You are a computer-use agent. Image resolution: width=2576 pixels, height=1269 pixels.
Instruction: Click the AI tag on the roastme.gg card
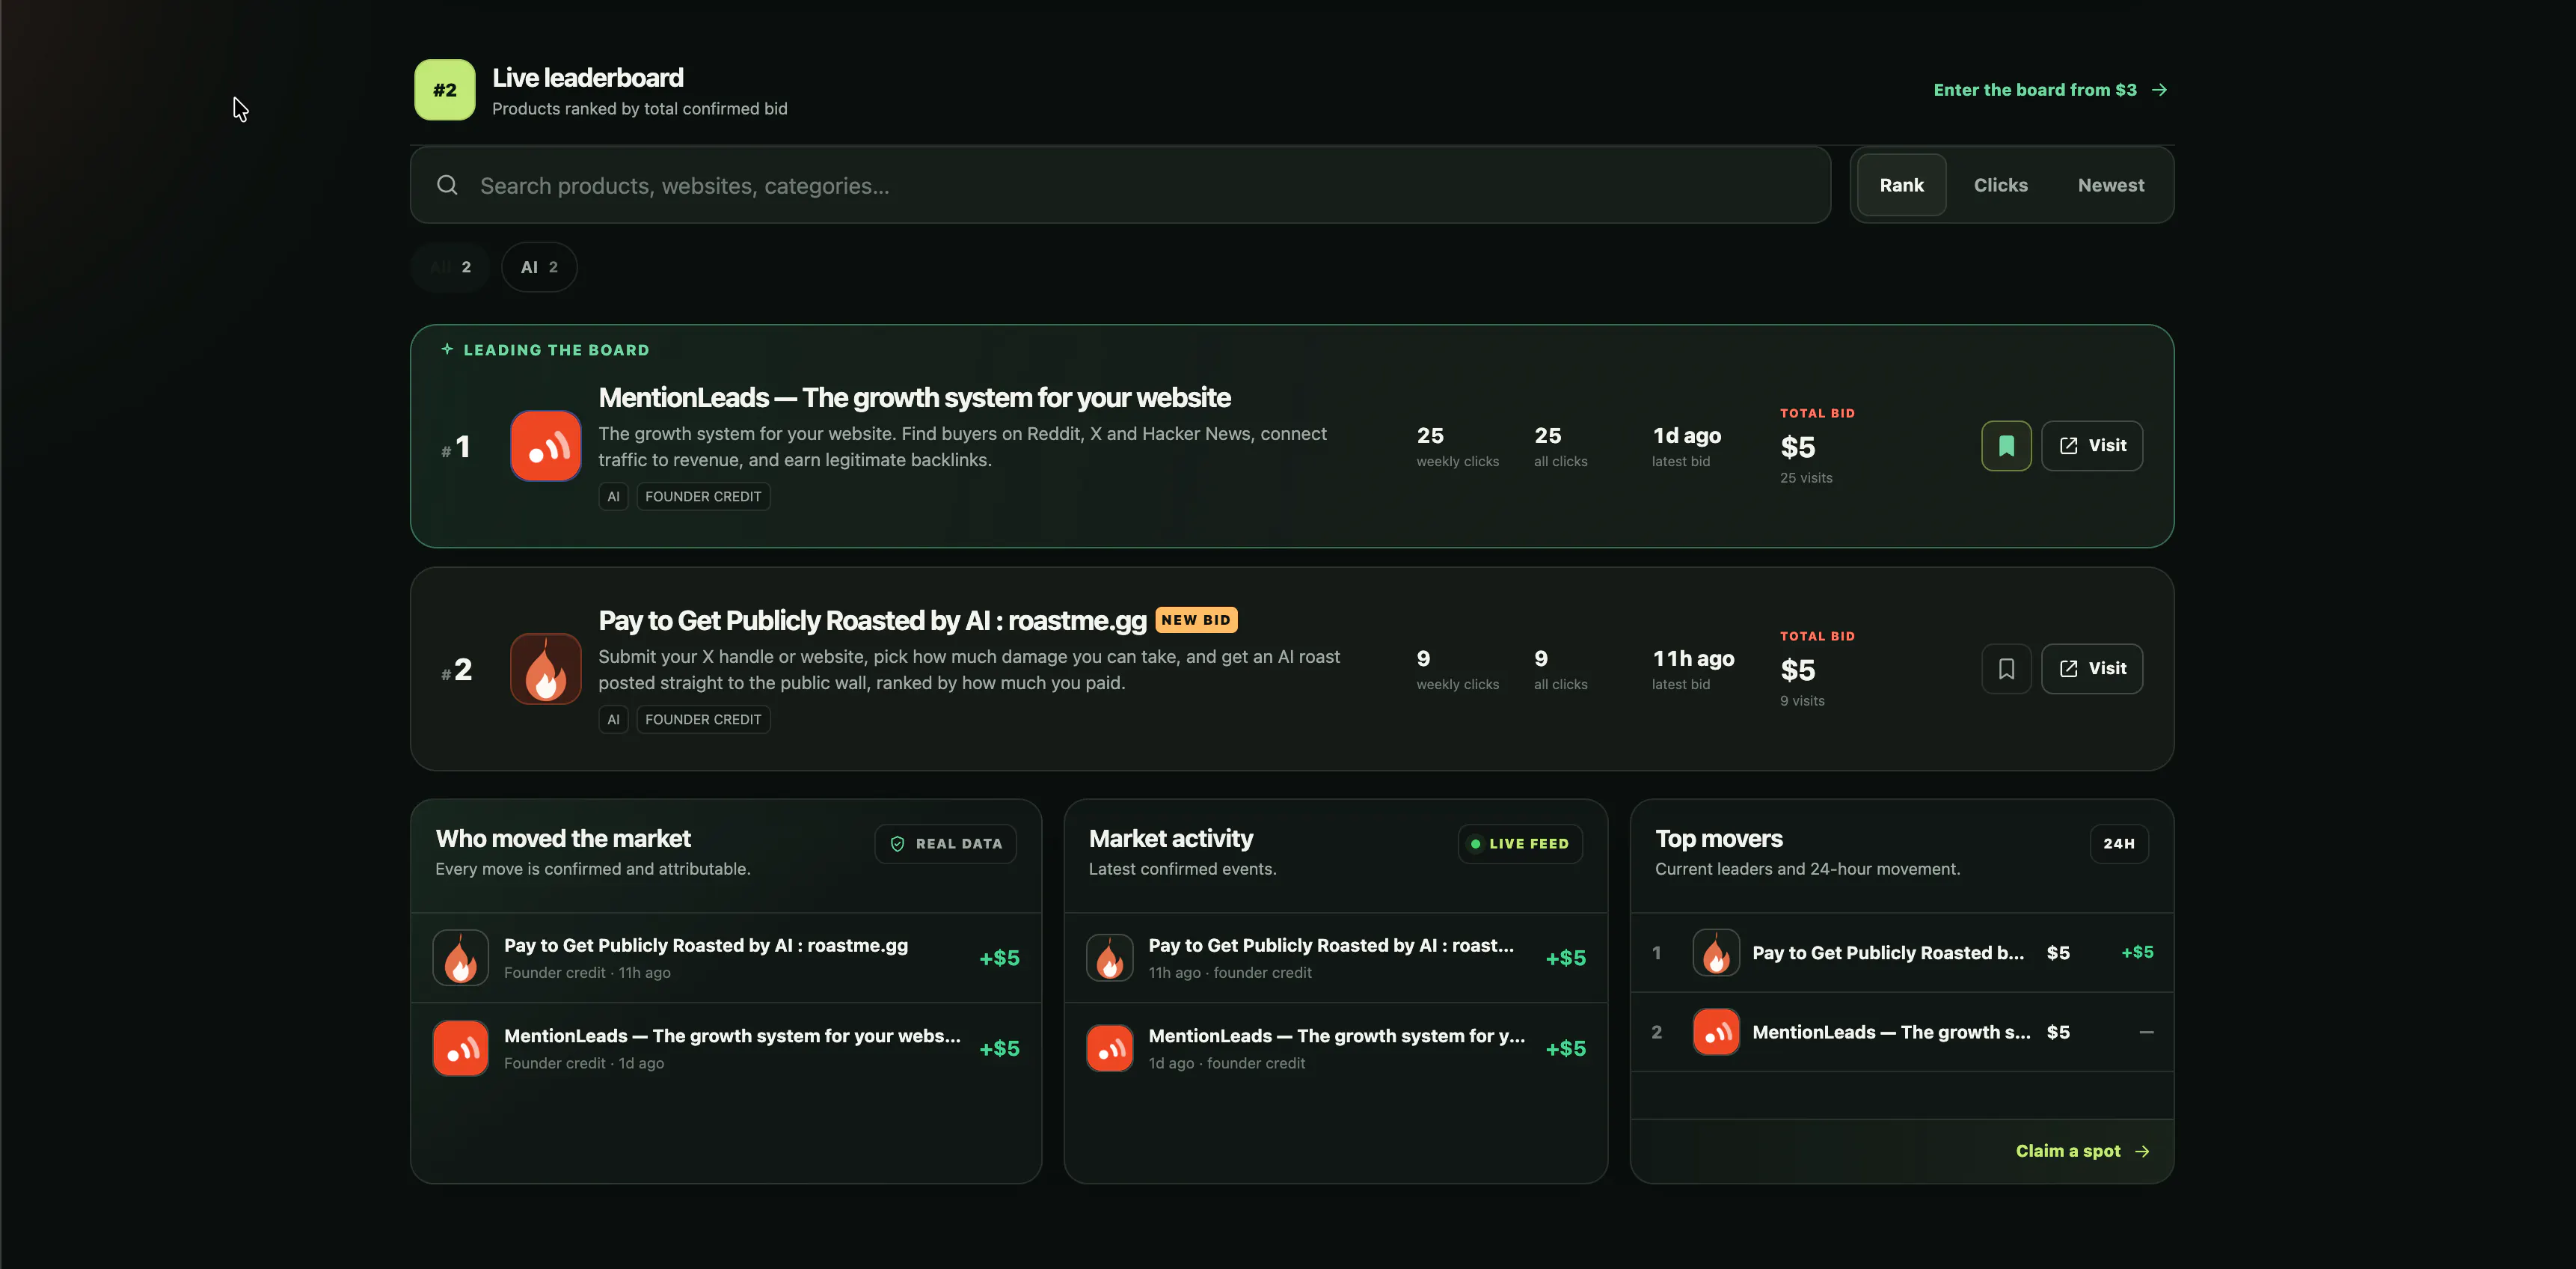613,720
